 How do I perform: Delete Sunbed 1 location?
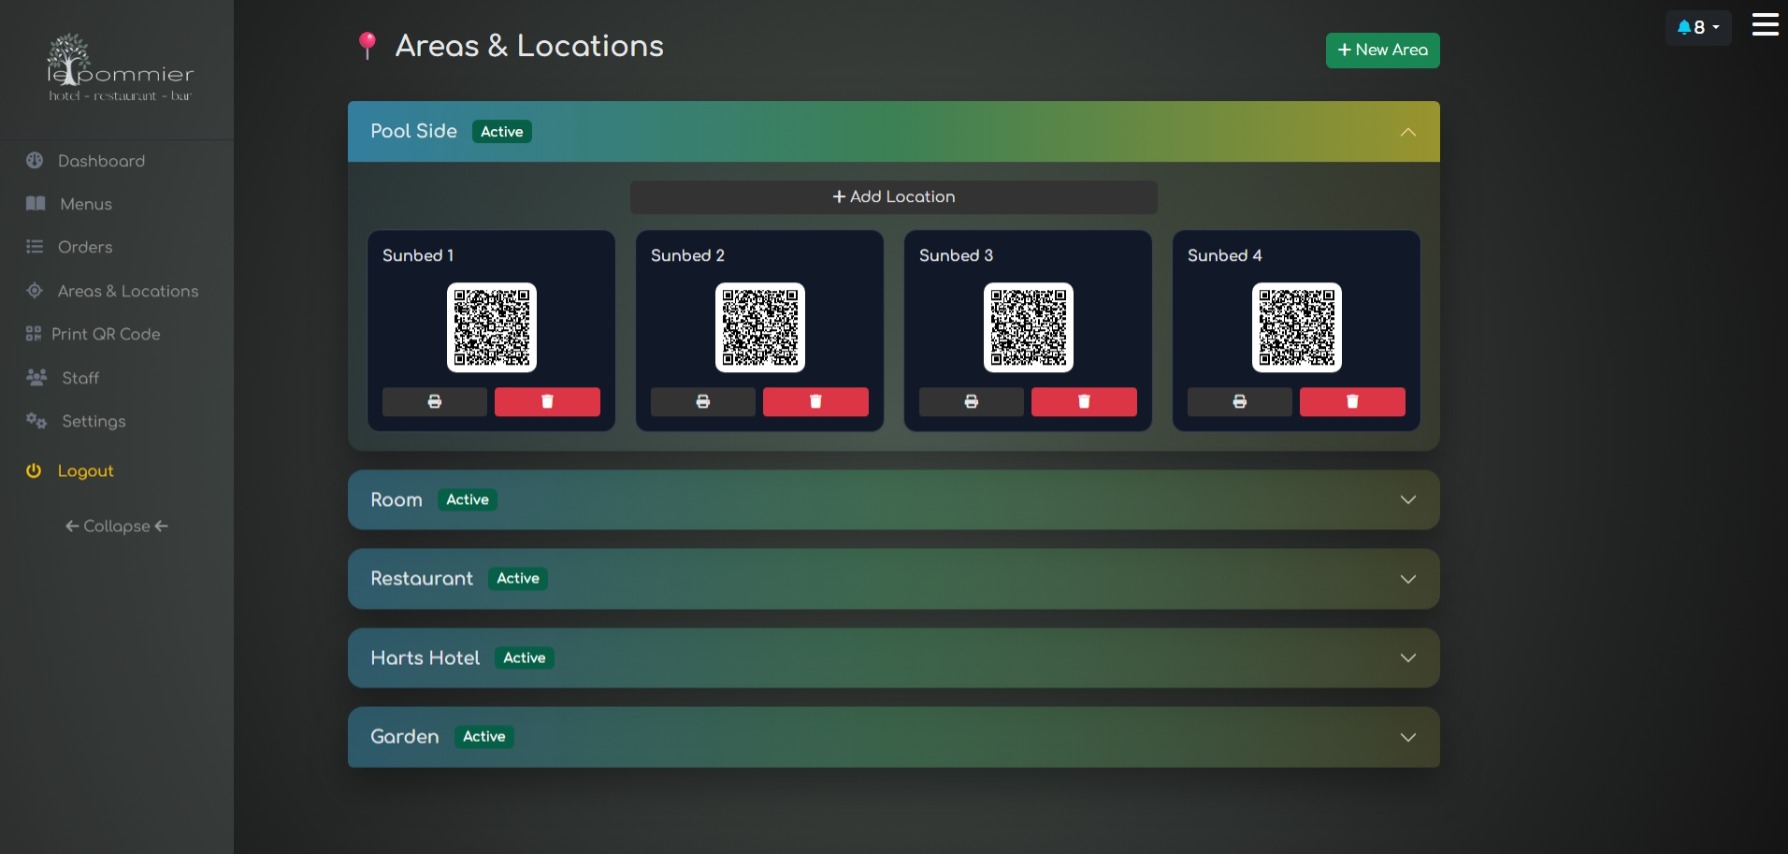coord(547,401)
